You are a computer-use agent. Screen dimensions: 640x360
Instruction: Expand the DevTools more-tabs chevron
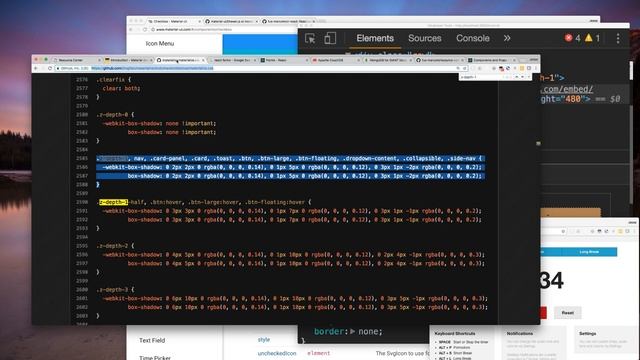[507, 38]
